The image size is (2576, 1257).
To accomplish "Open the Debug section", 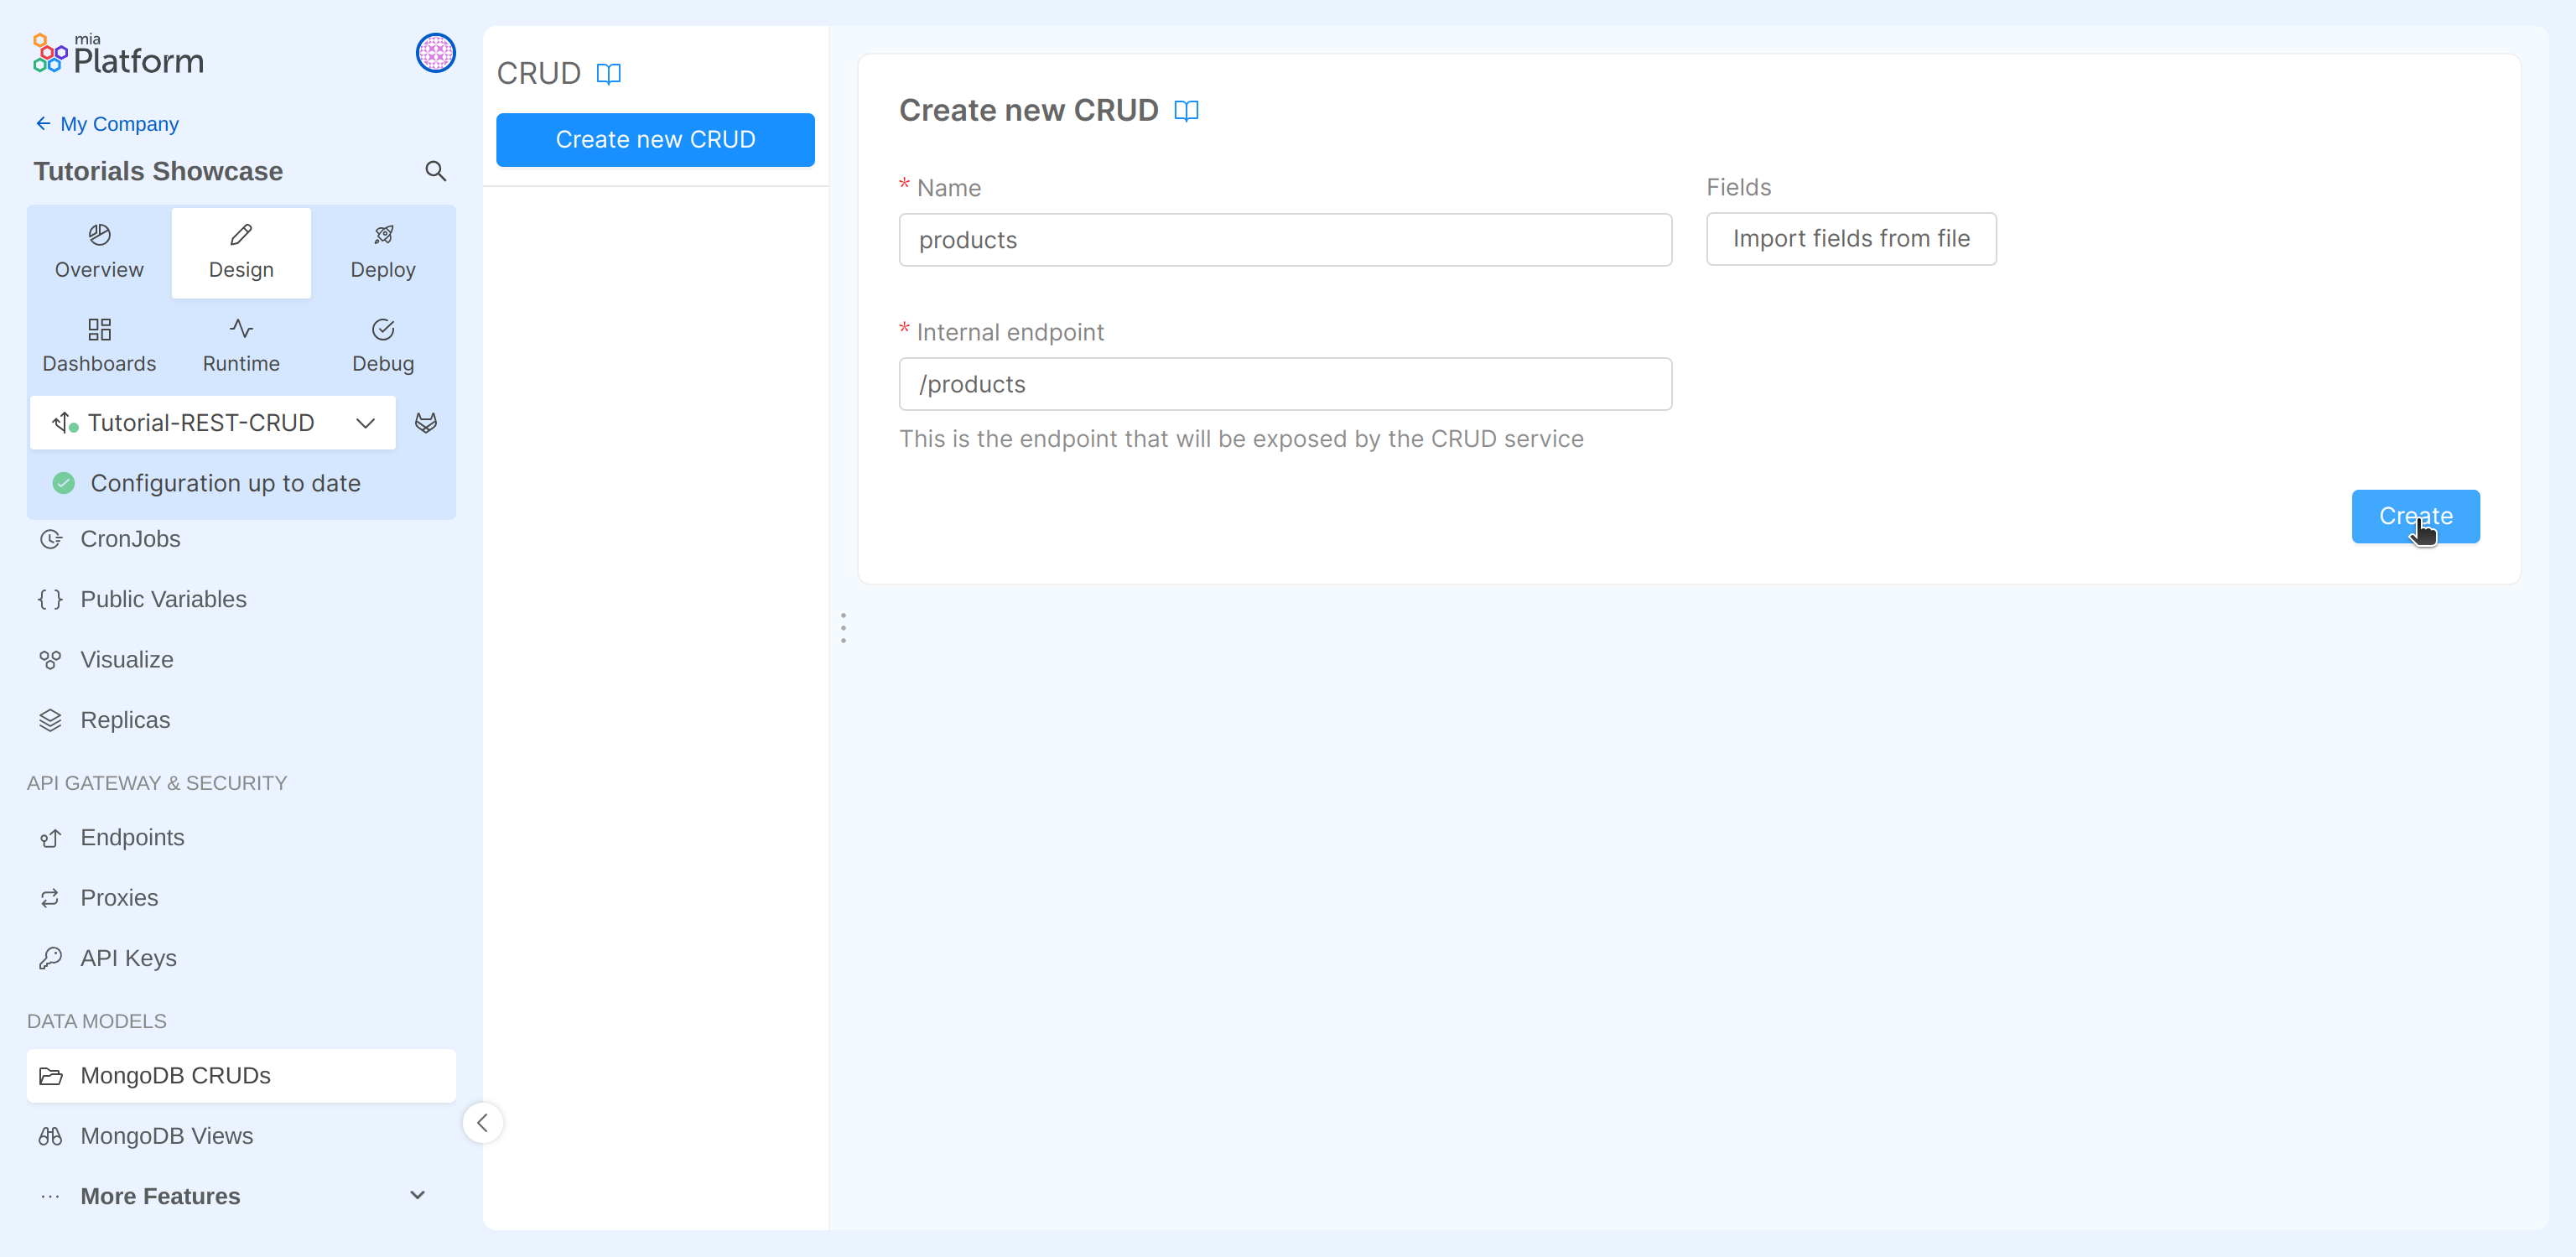I will coord(382,344).
